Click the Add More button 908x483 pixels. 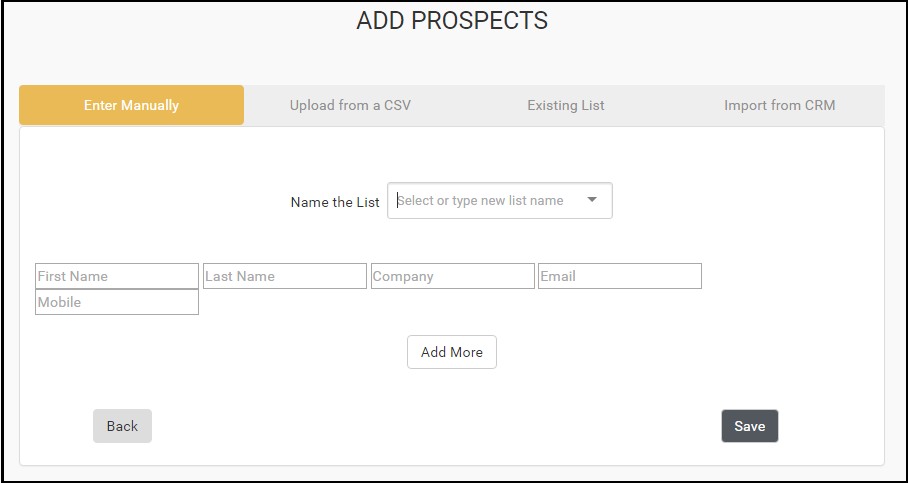pyautogui.click(x=452, y=352)
